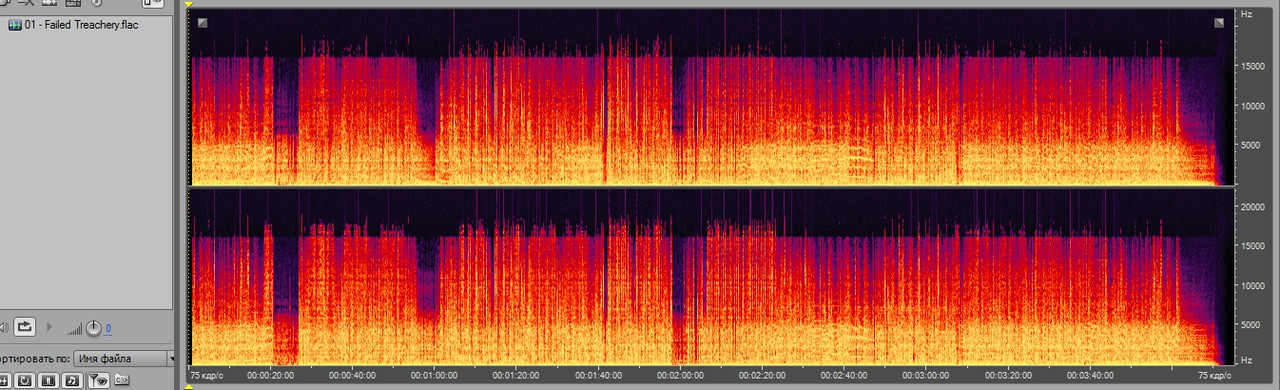The height and width of the screenshot is (390, 1280).
Task: Open the sort by dropdown showing Имя файла
Action: (124, 359)
